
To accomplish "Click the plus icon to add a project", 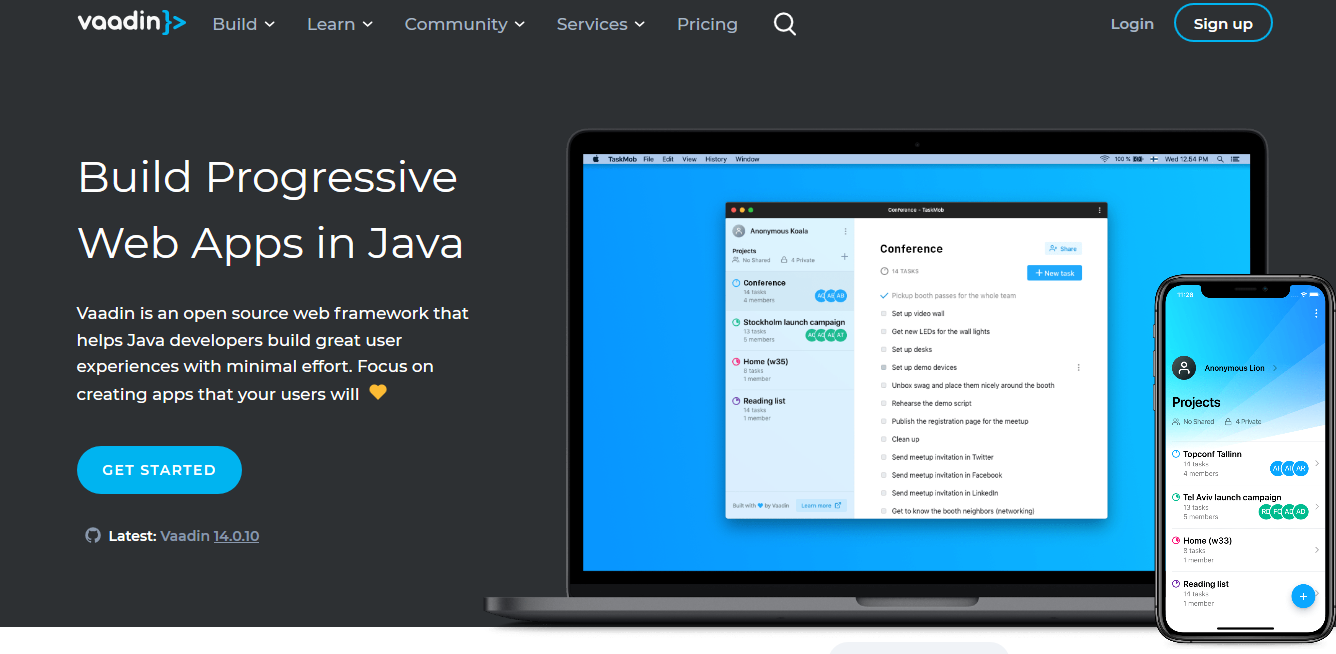I will [845, 257].
